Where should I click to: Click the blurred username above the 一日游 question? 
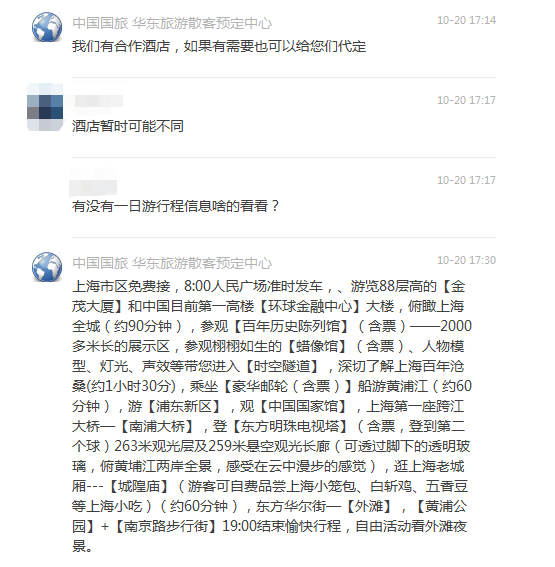click(93, 182)
